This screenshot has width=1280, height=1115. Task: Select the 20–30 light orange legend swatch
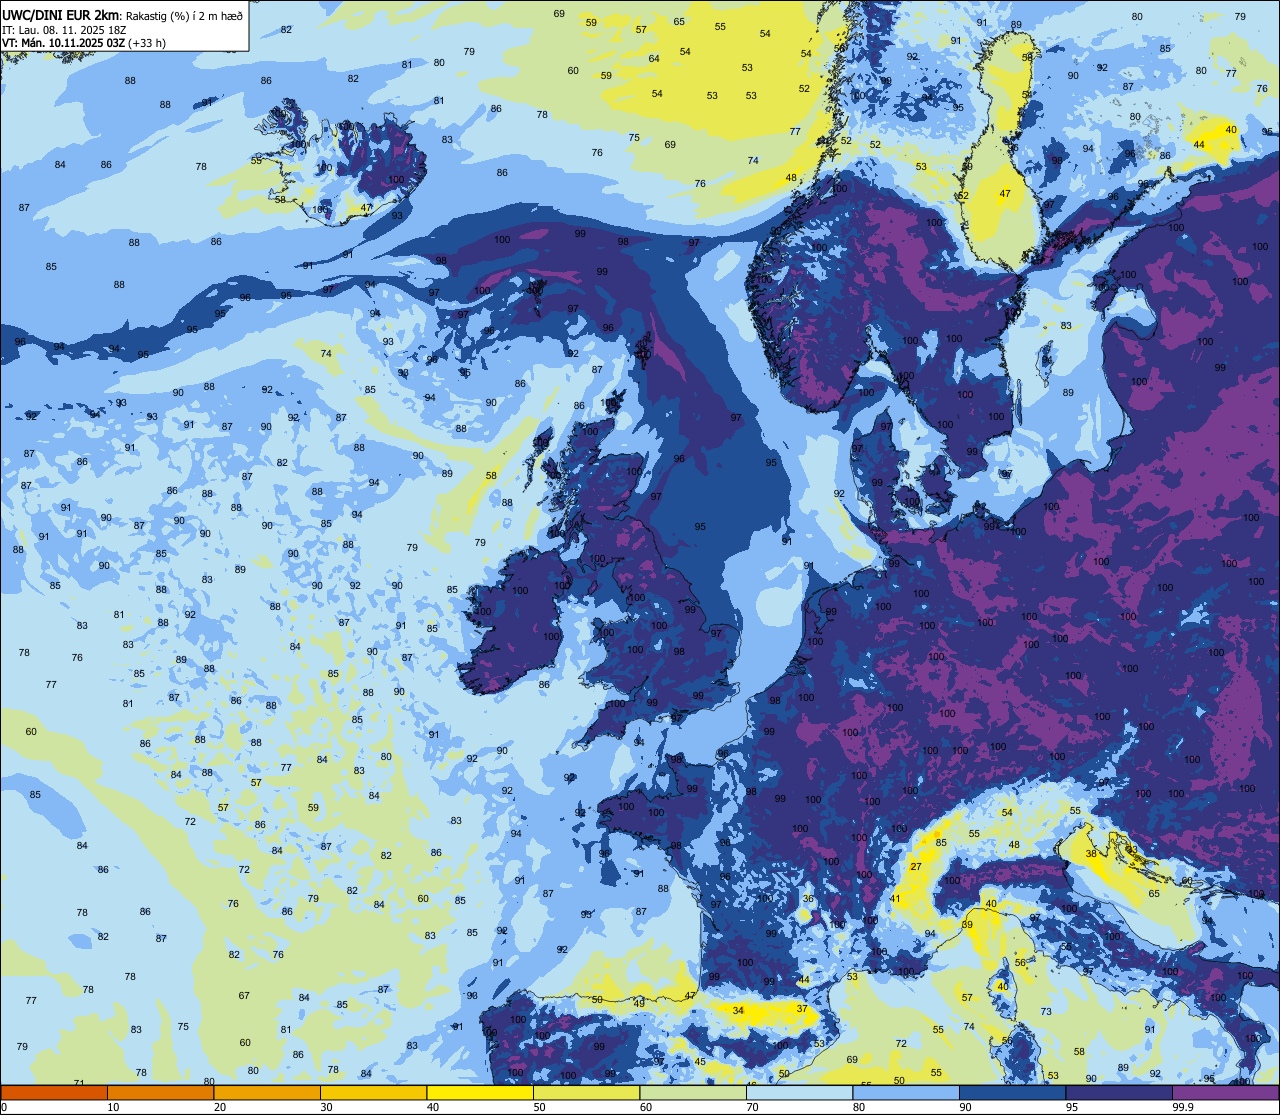267,1092
